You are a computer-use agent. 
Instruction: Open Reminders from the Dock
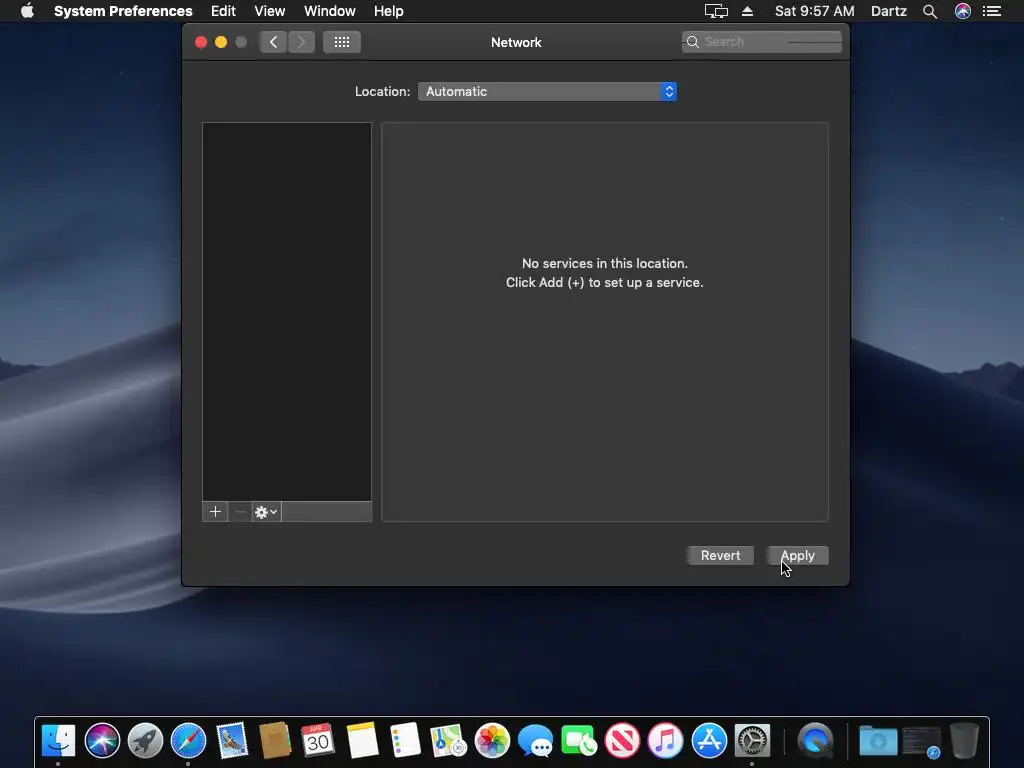point(405,741)
